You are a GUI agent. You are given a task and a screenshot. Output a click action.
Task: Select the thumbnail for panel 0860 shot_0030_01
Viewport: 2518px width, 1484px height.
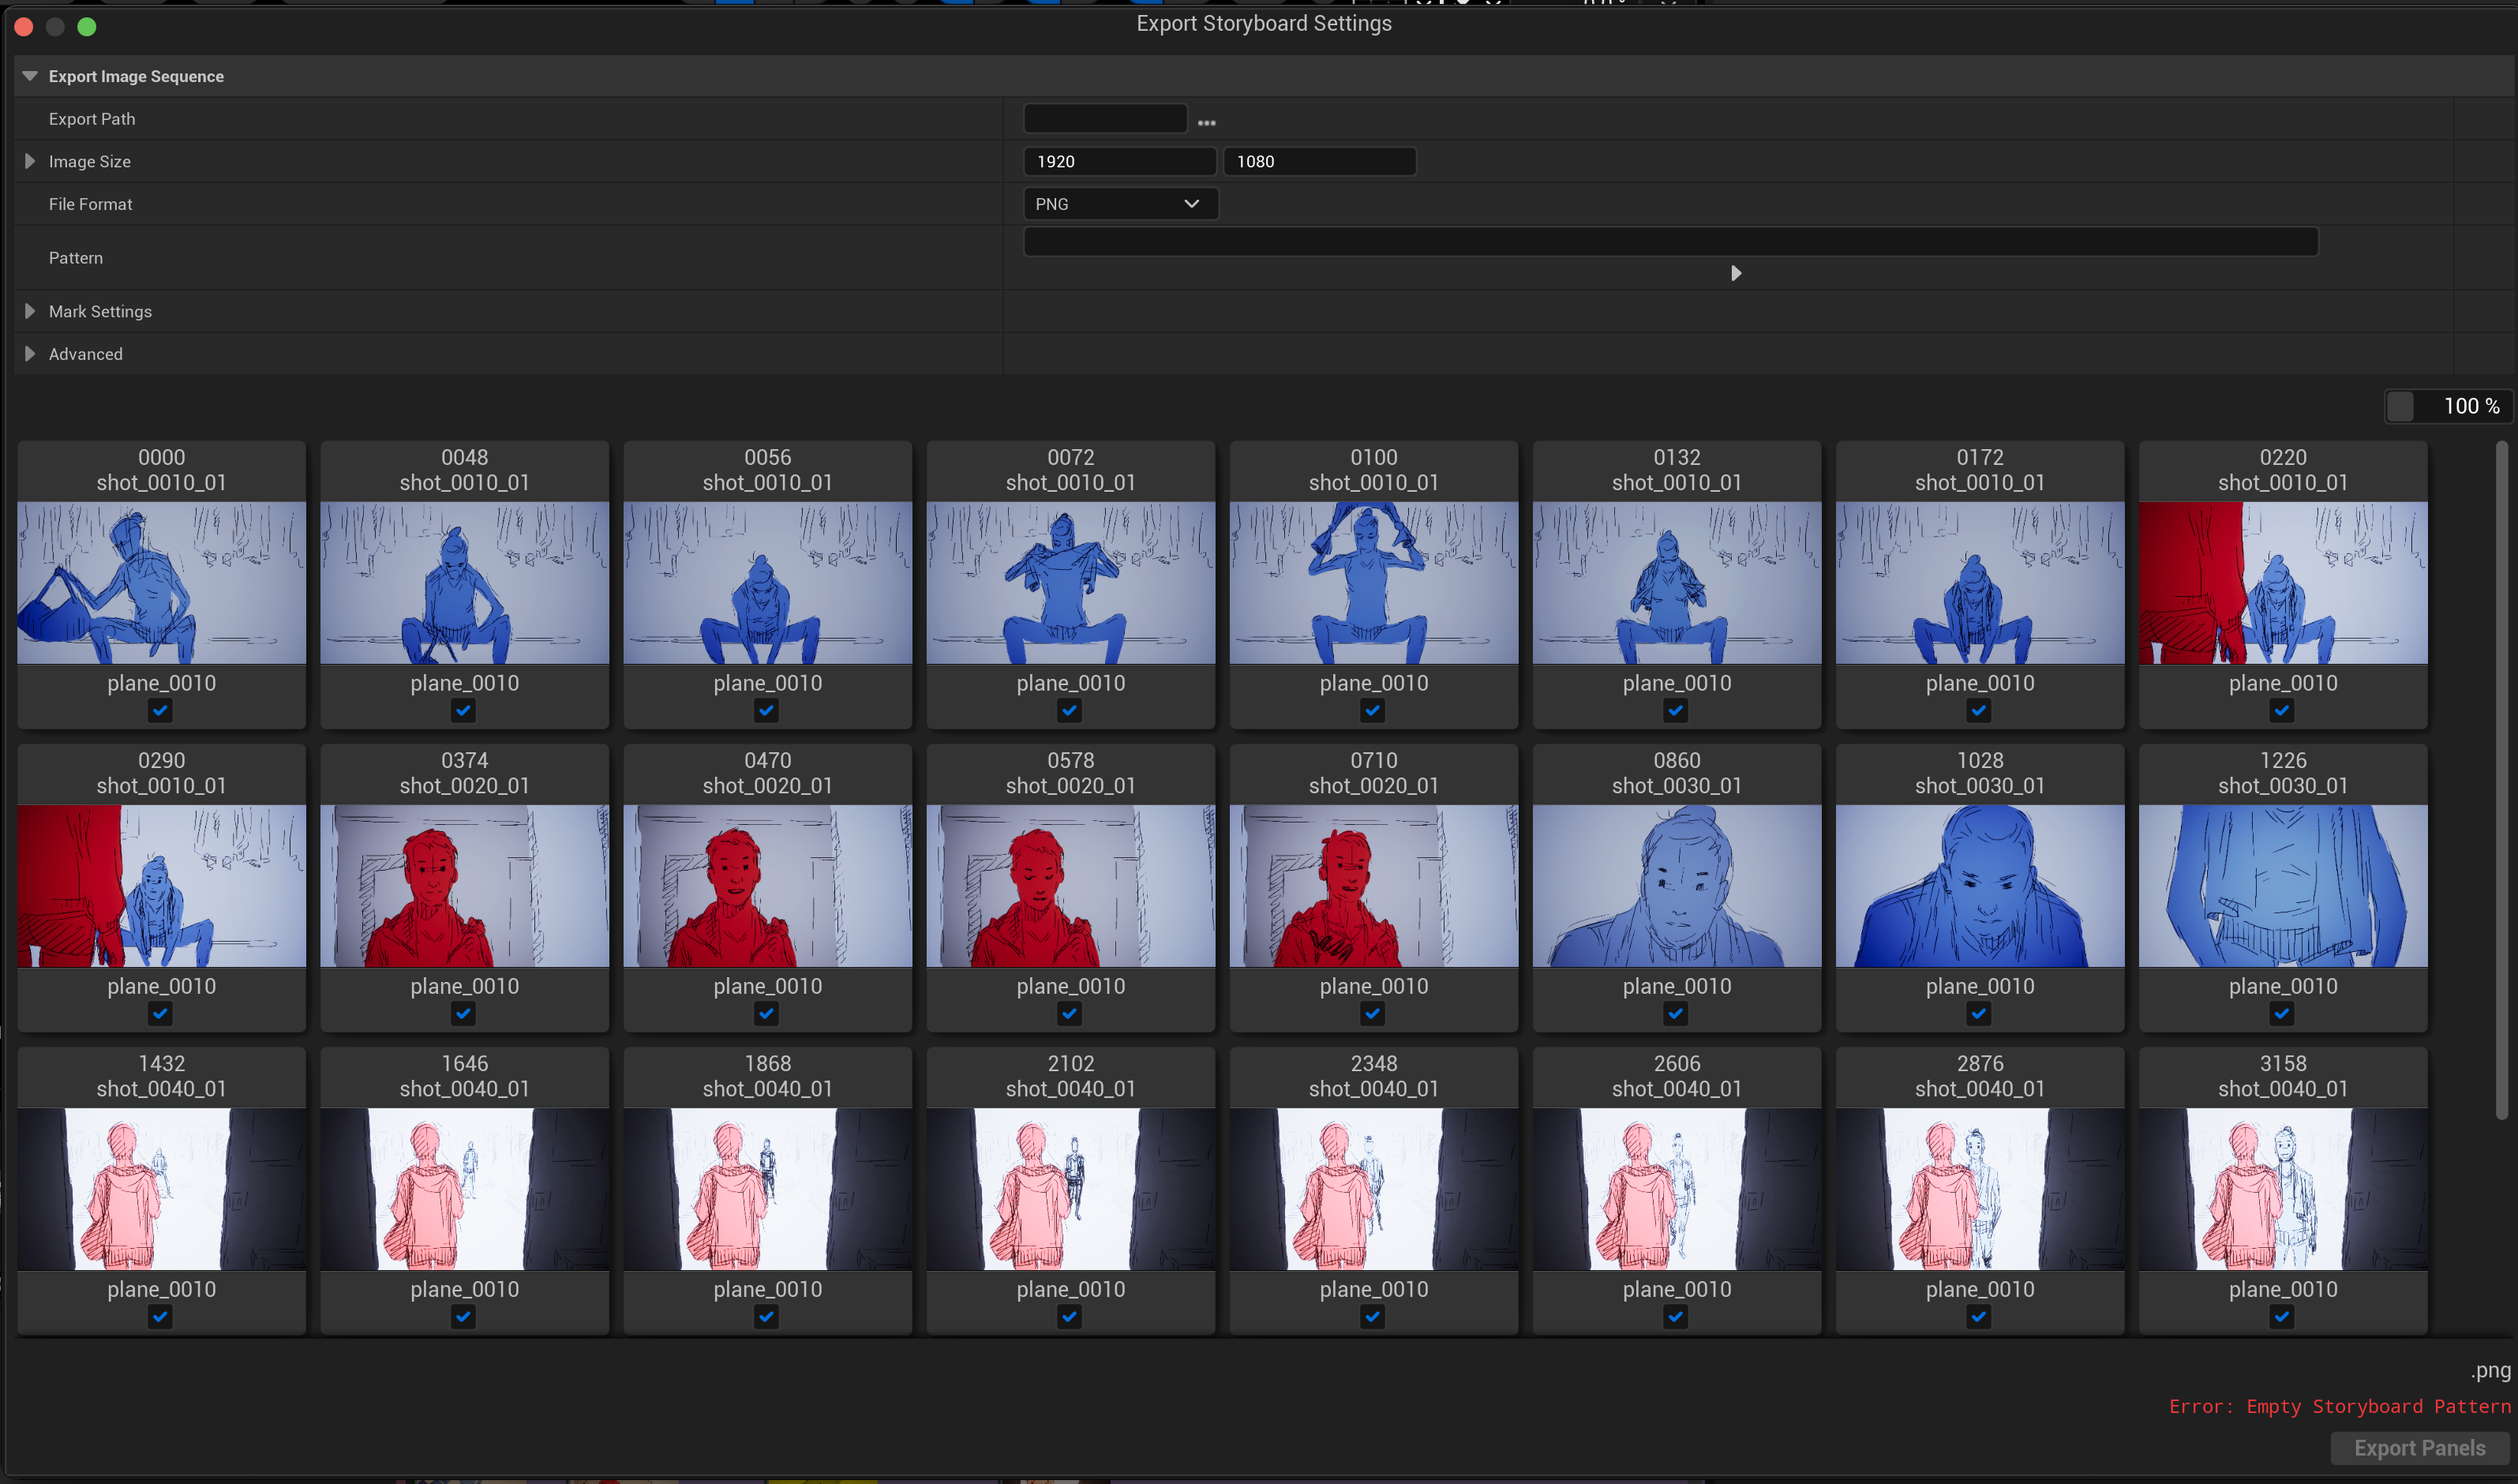click(1676, 886)
